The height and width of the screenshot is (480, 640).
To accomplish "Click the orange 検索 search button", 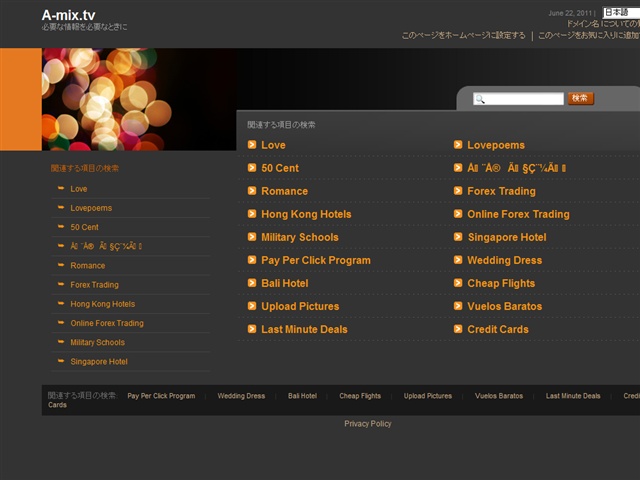I will 580,98.
